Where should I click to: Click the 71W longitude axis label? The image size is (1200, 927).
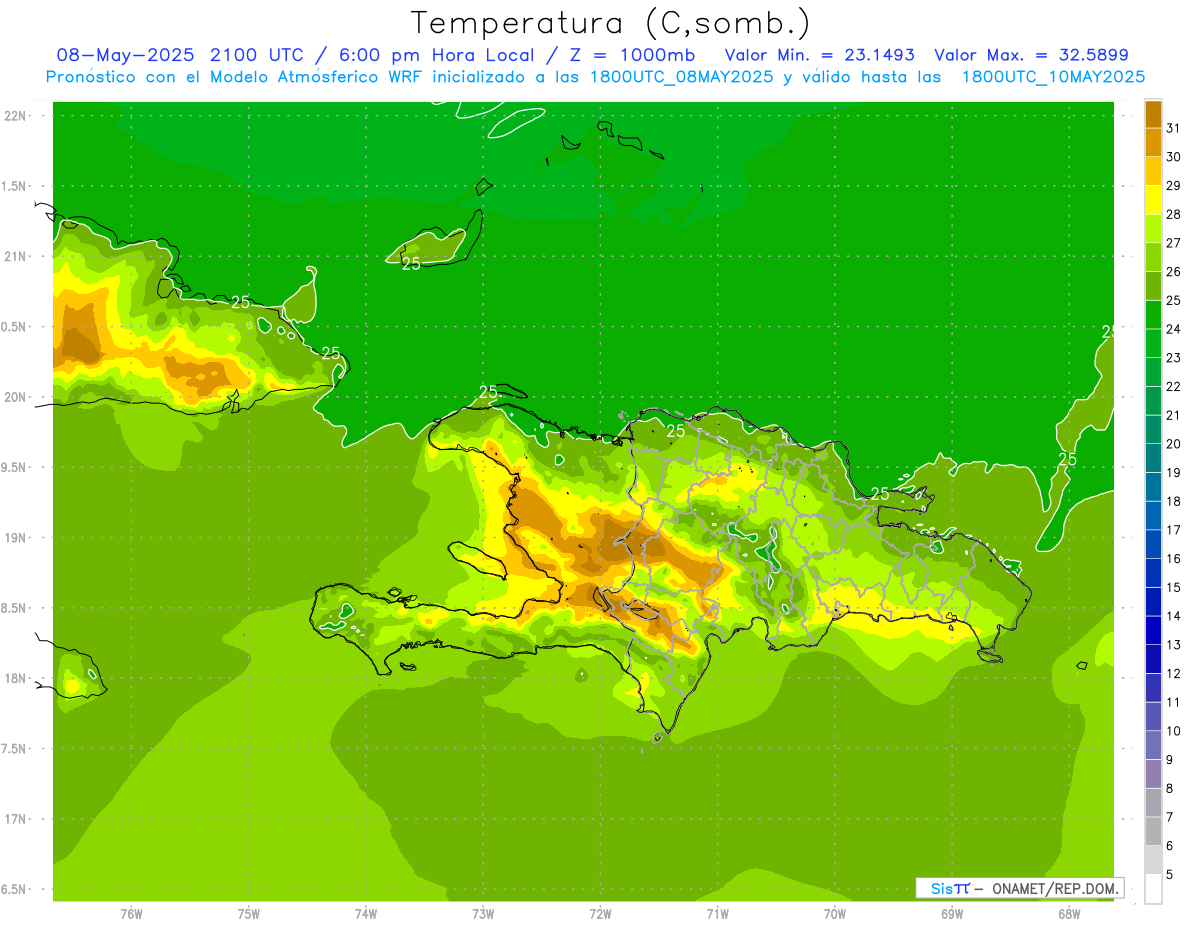(x=717, y=914)
